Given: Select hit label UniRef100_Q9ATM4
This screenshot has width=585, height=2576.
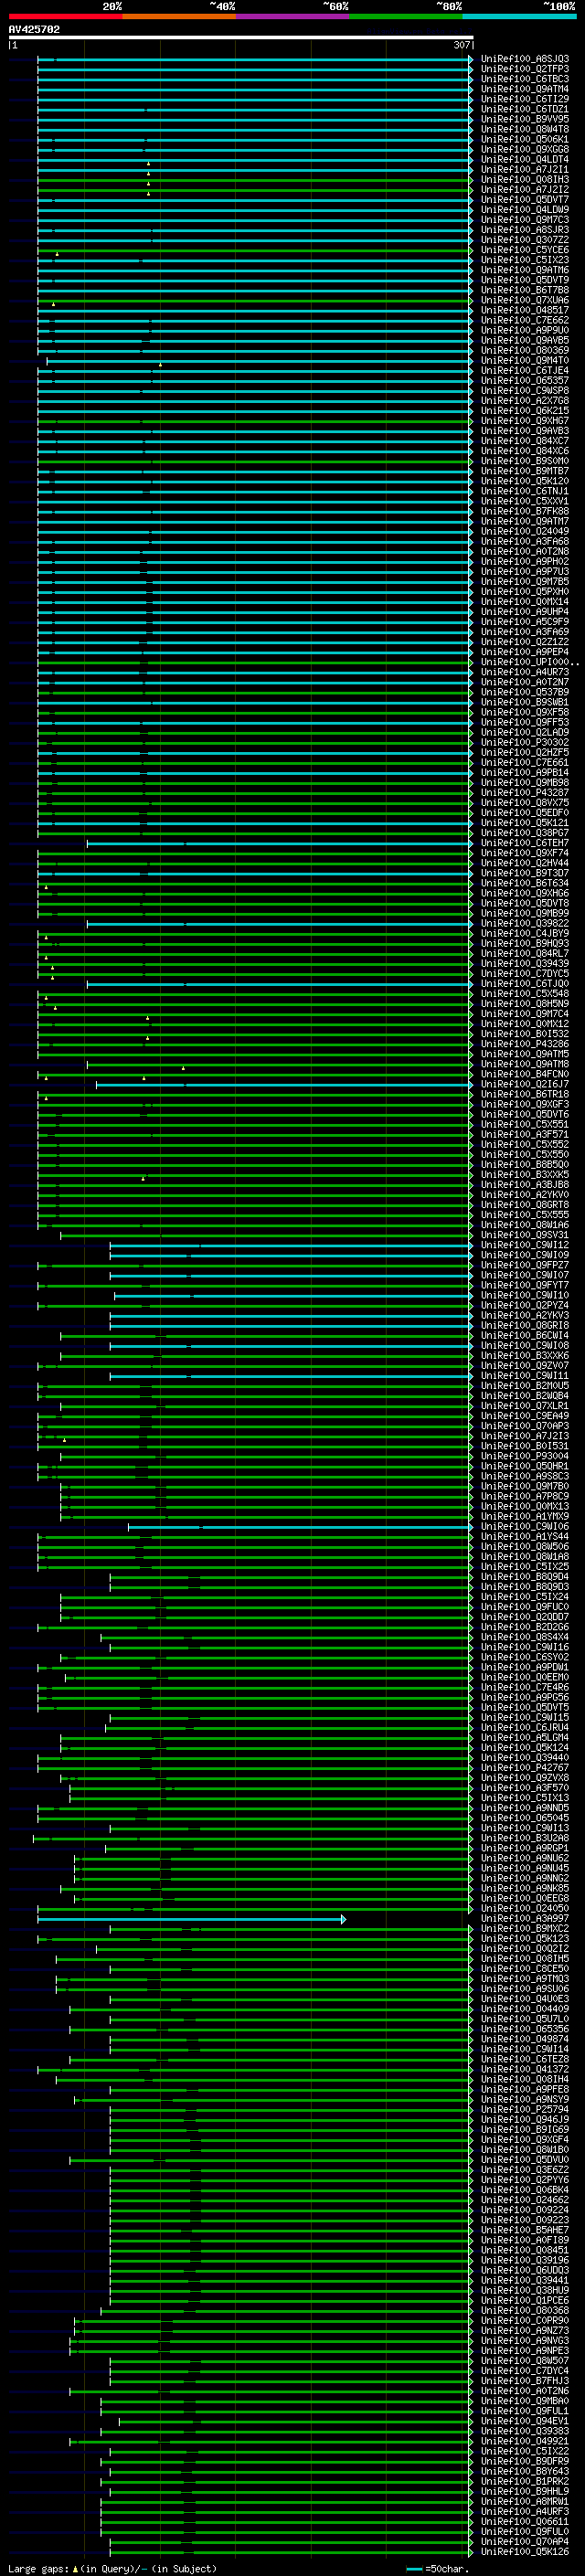Looking at the screenshot, I should point(525,89).
